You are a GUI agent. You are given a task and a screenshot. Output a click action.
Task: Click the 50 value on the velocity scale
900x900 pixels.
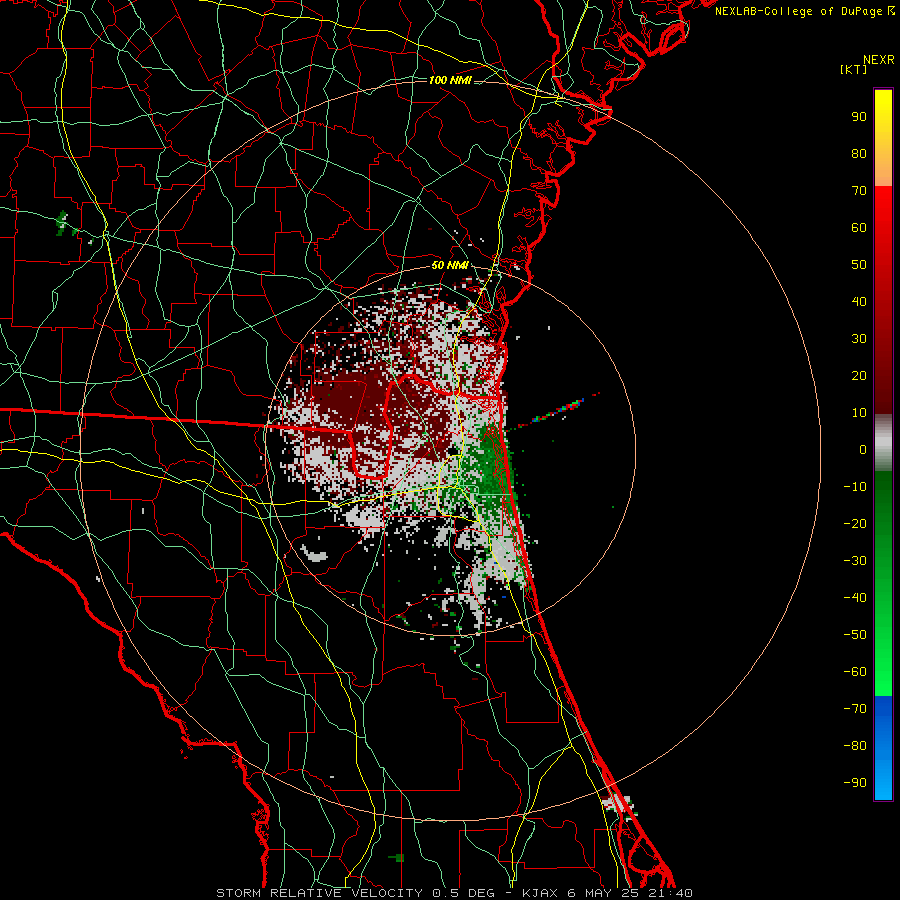coord(859,265)
